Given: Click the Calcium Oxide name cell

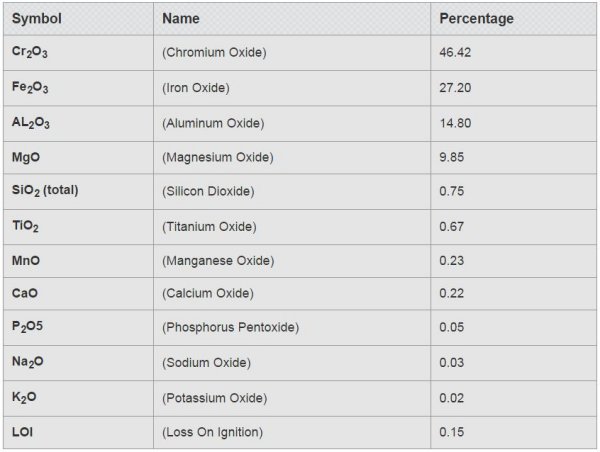Looking at the screenshot, I should click(208, 293).
